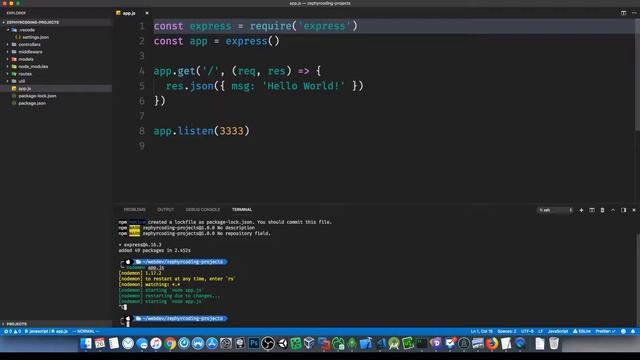The image size is (640, 360).
Task: Move the panel to the right side
Action: coord(624,210)
